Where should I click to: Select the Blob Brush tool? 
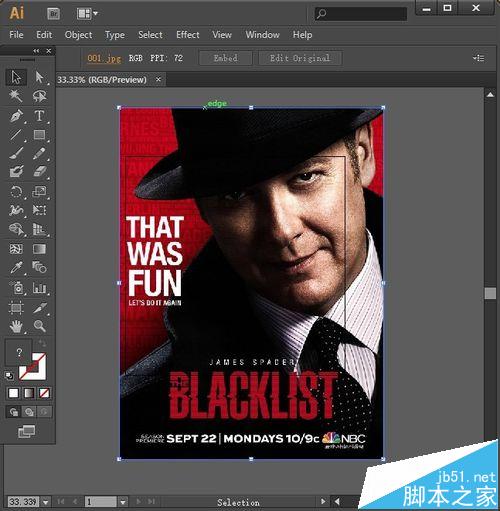(16, 172)
